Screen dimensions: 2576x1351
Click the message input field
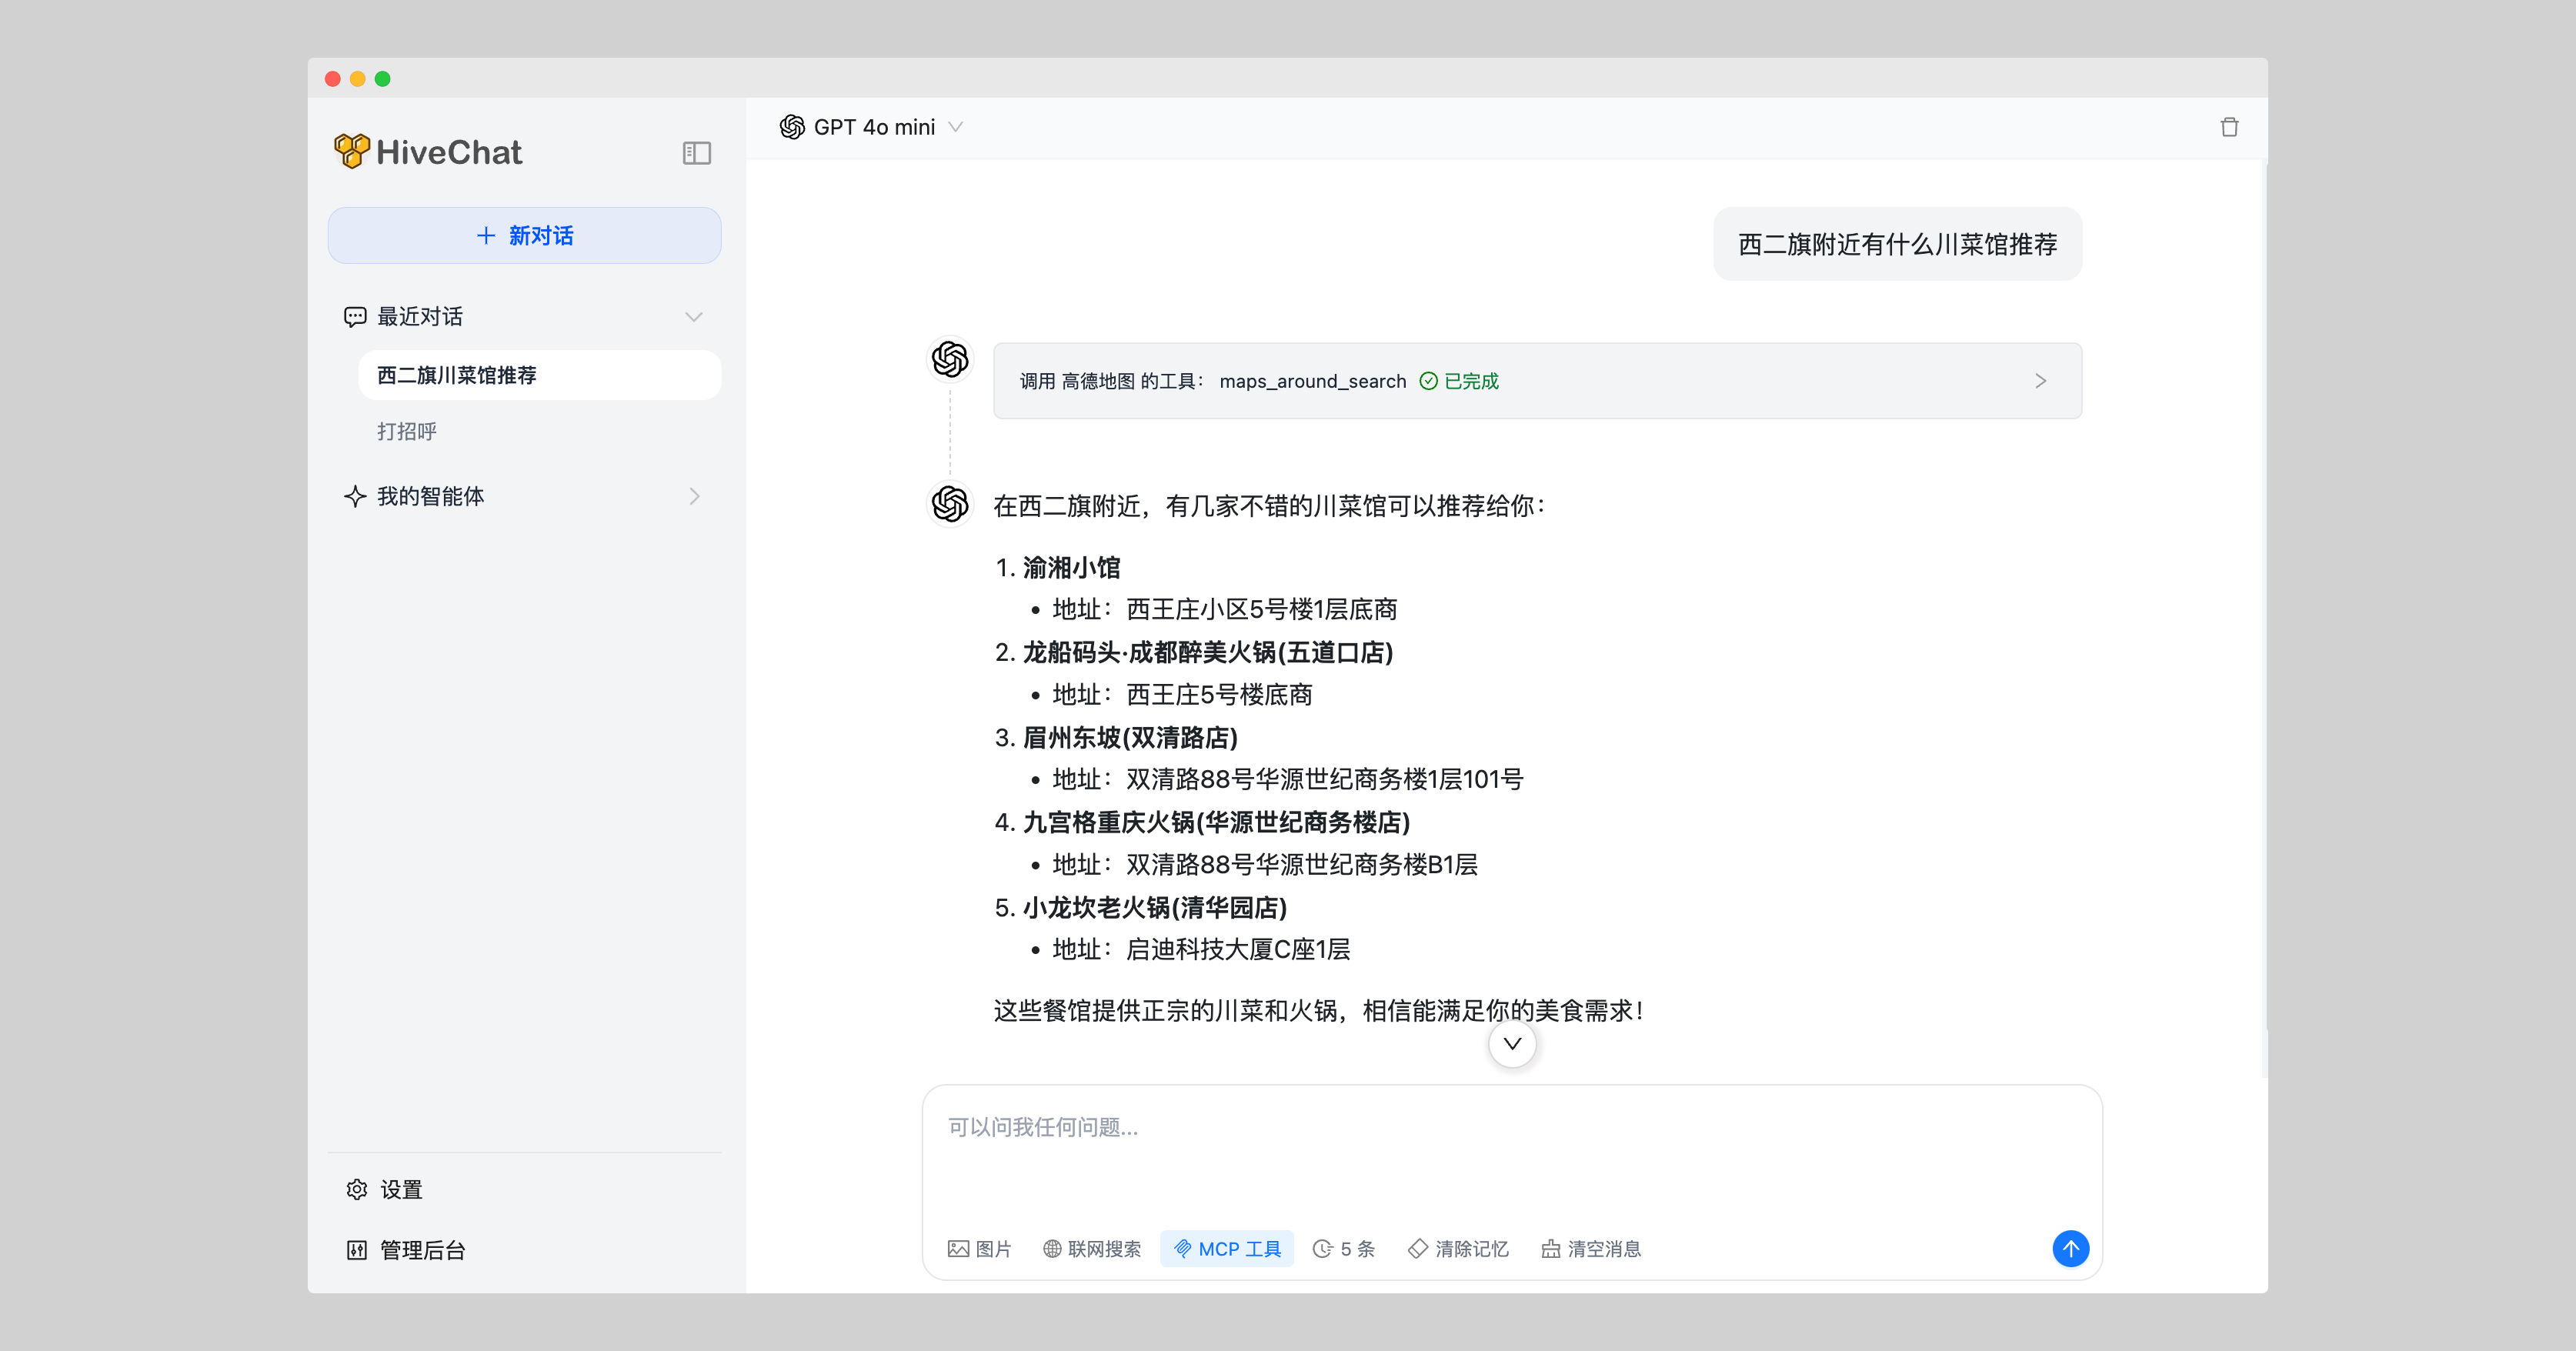click(x=1510, y=1150)
